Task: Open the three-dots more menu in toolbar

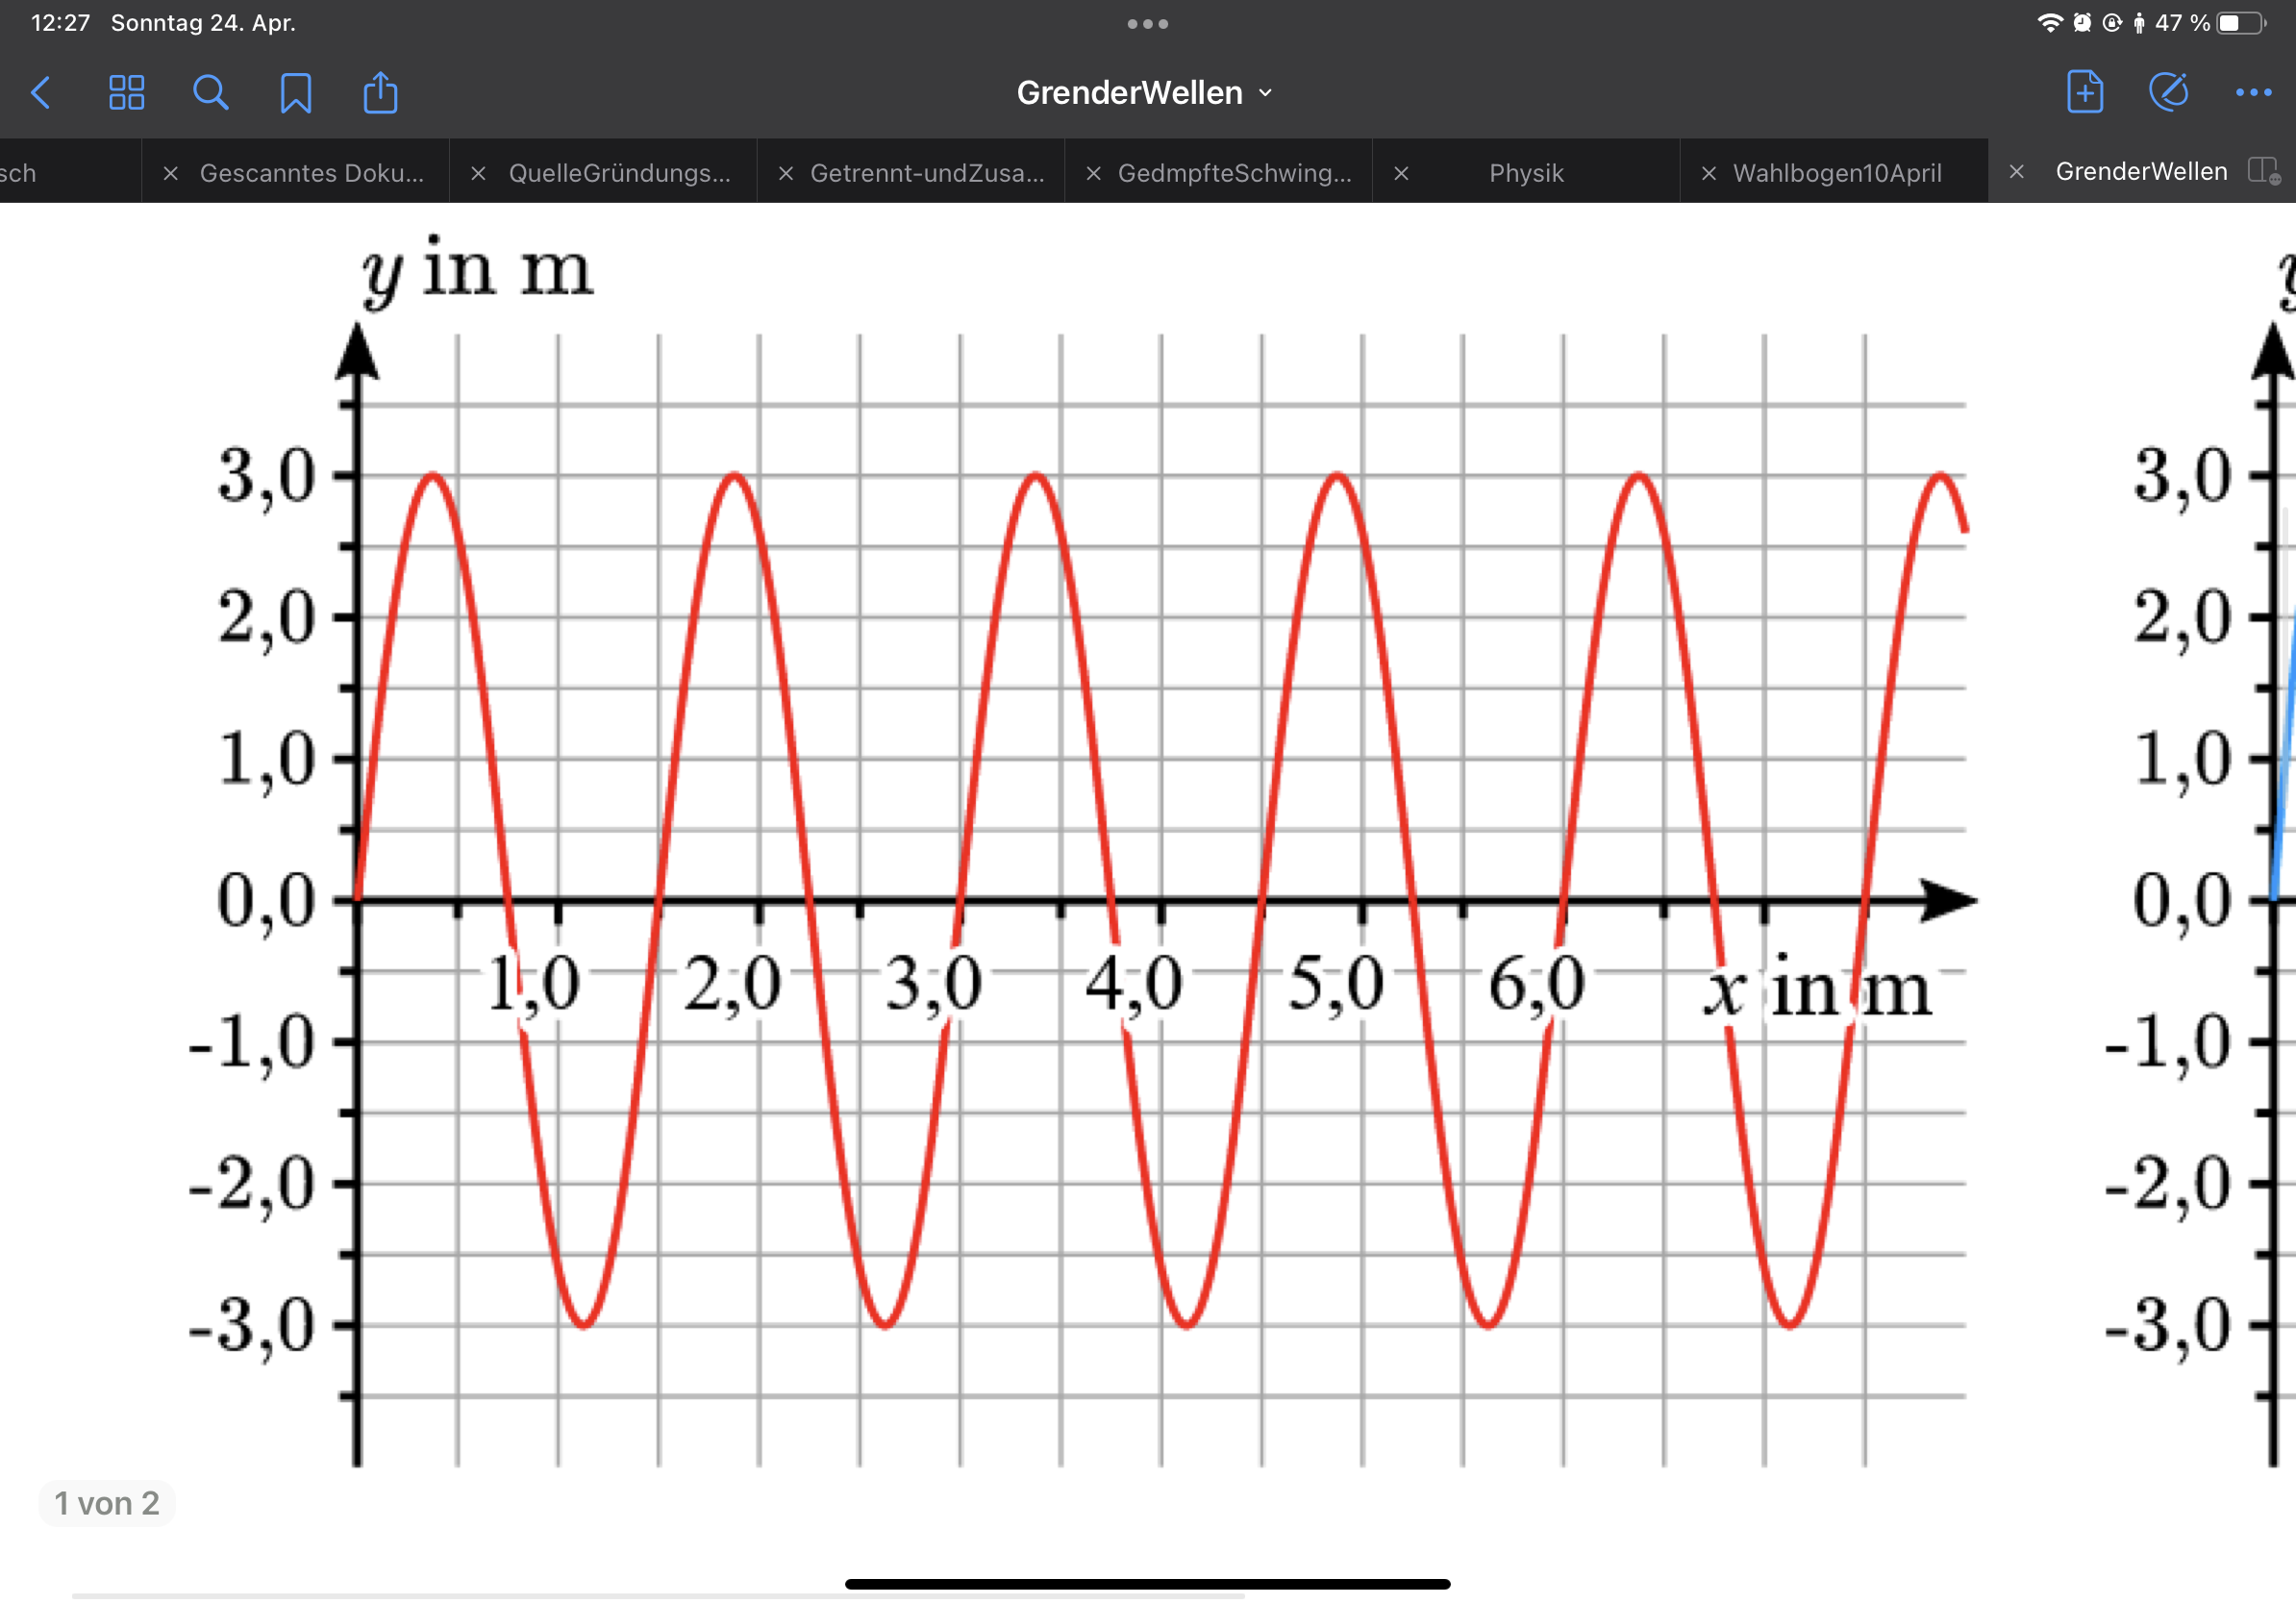Action: pyautogui.click(x=2253, y=93)
